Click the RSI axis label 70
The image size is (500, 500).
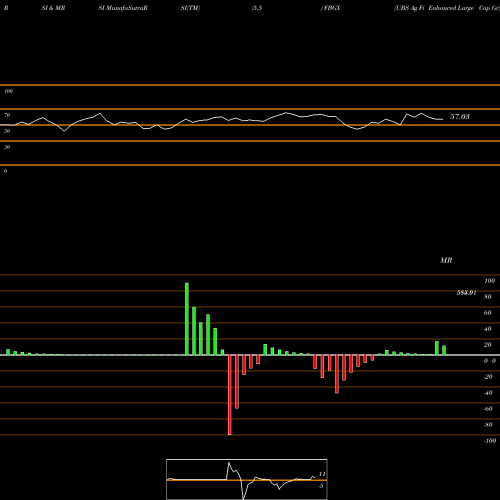point(7,115)
